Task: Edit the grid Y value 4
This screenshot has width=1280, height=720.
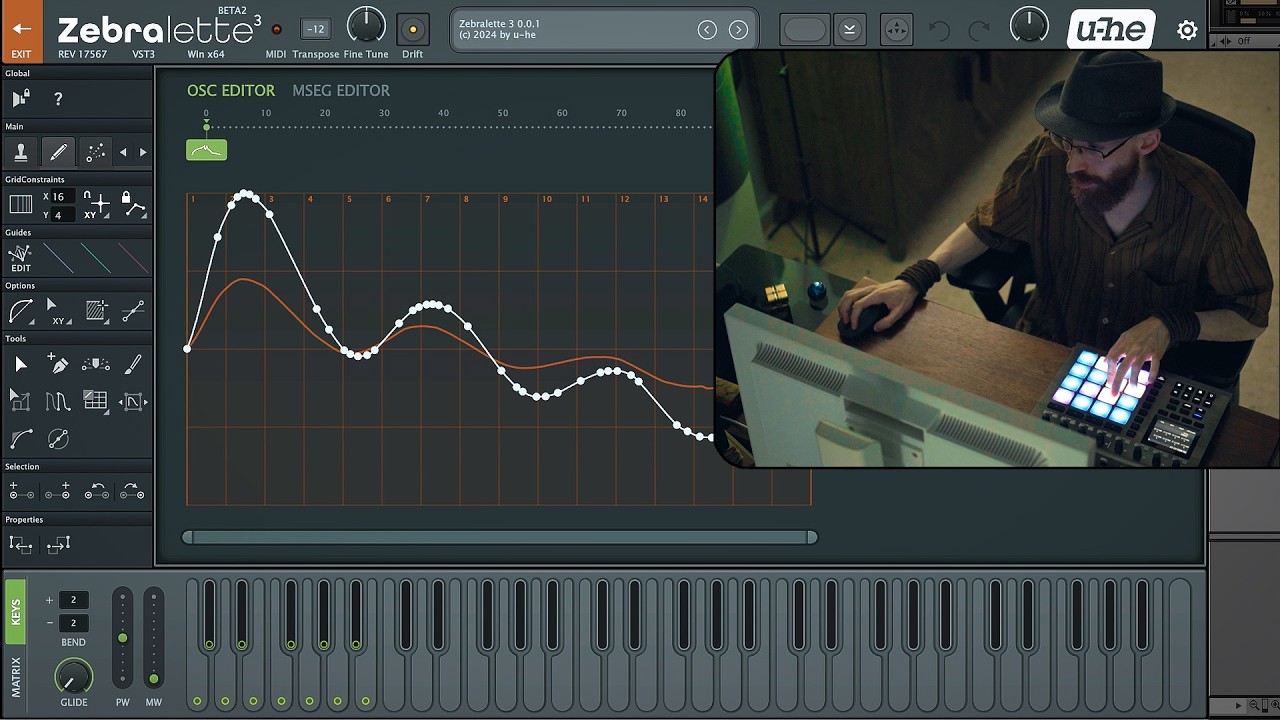Action: pos(62,215)
